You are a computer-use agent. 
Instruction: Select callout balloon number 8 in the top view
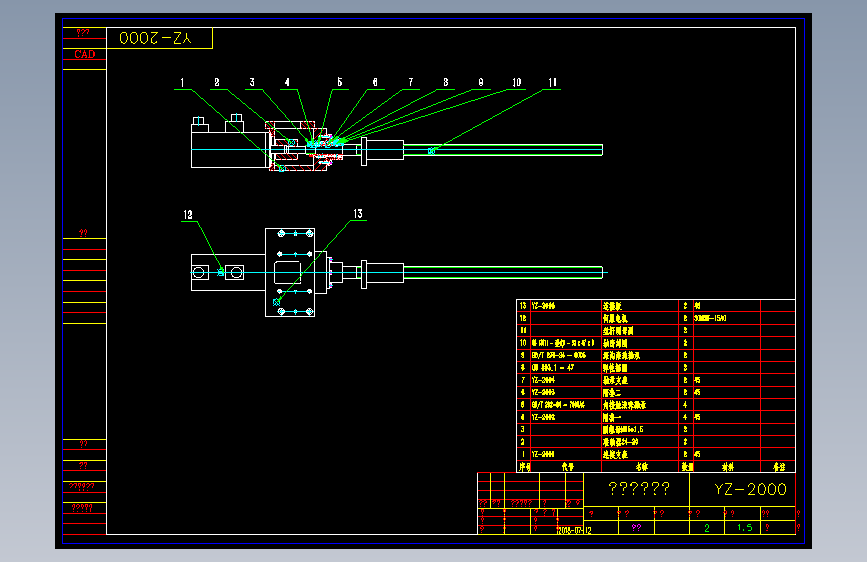click(x=446, y=82)
